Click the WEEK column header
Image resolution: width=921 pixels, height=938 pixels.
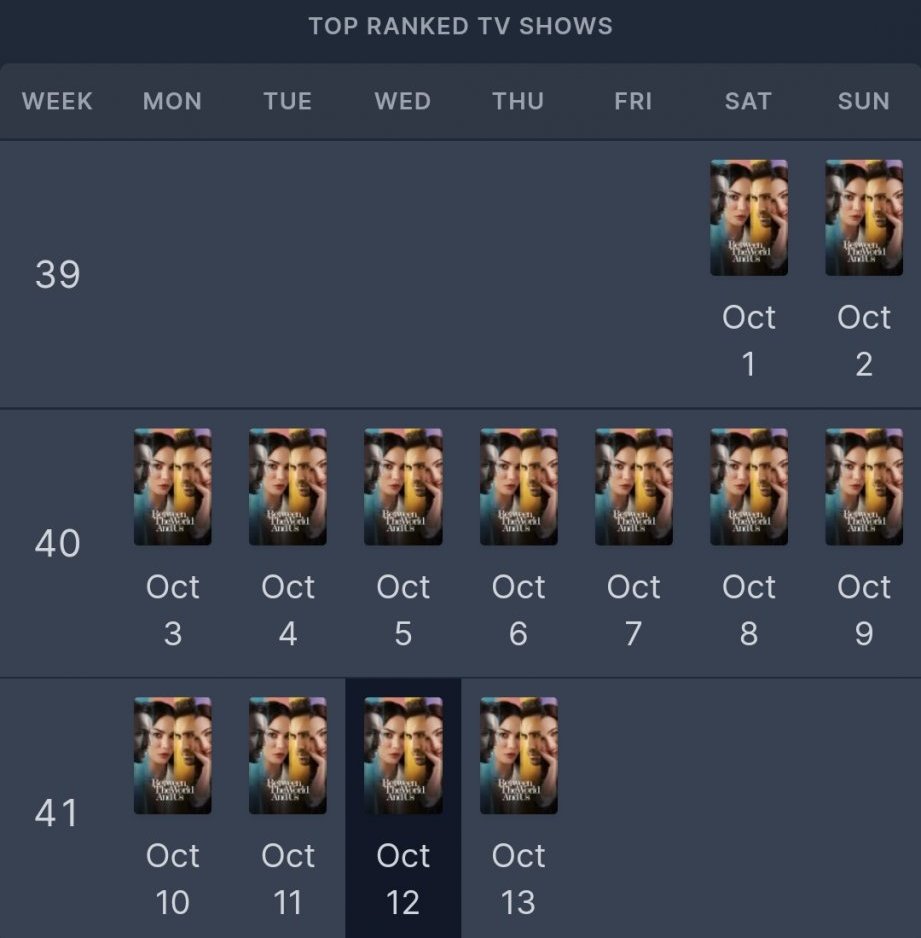(x=57, y=101)
